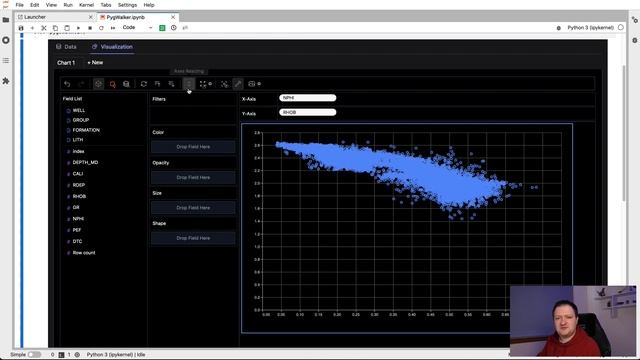Select the RDEP field in list

pyautogui.click(x=78, y=185)
